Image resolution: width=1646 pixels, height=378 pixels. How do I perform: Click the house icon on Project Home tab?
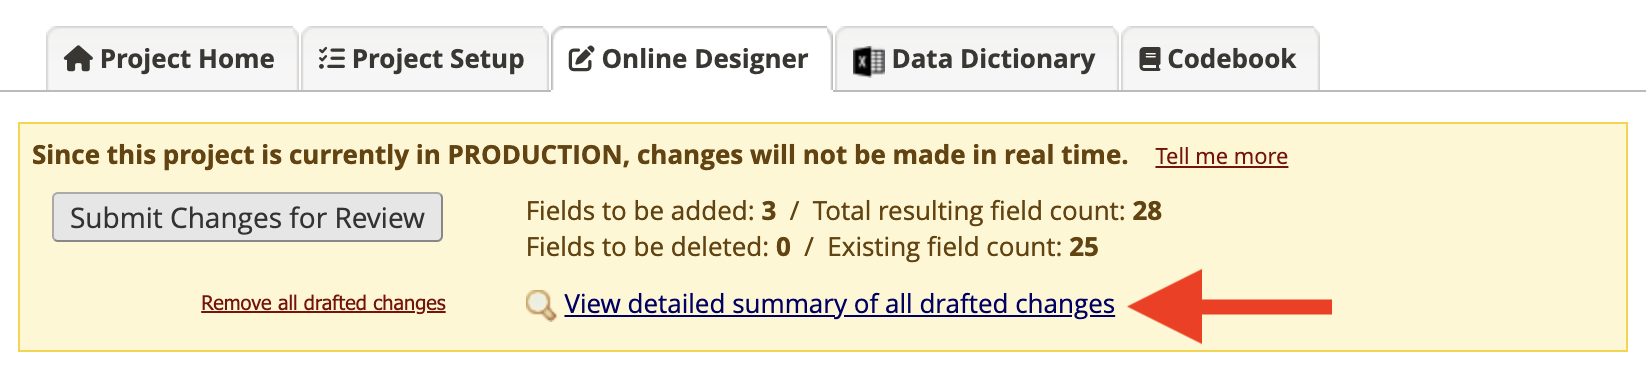click(78, 59)
